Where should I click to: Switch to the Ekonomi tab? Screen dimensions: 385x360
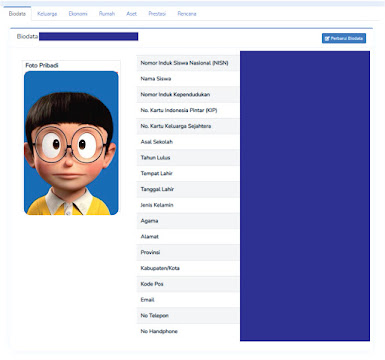coord(78,14)
